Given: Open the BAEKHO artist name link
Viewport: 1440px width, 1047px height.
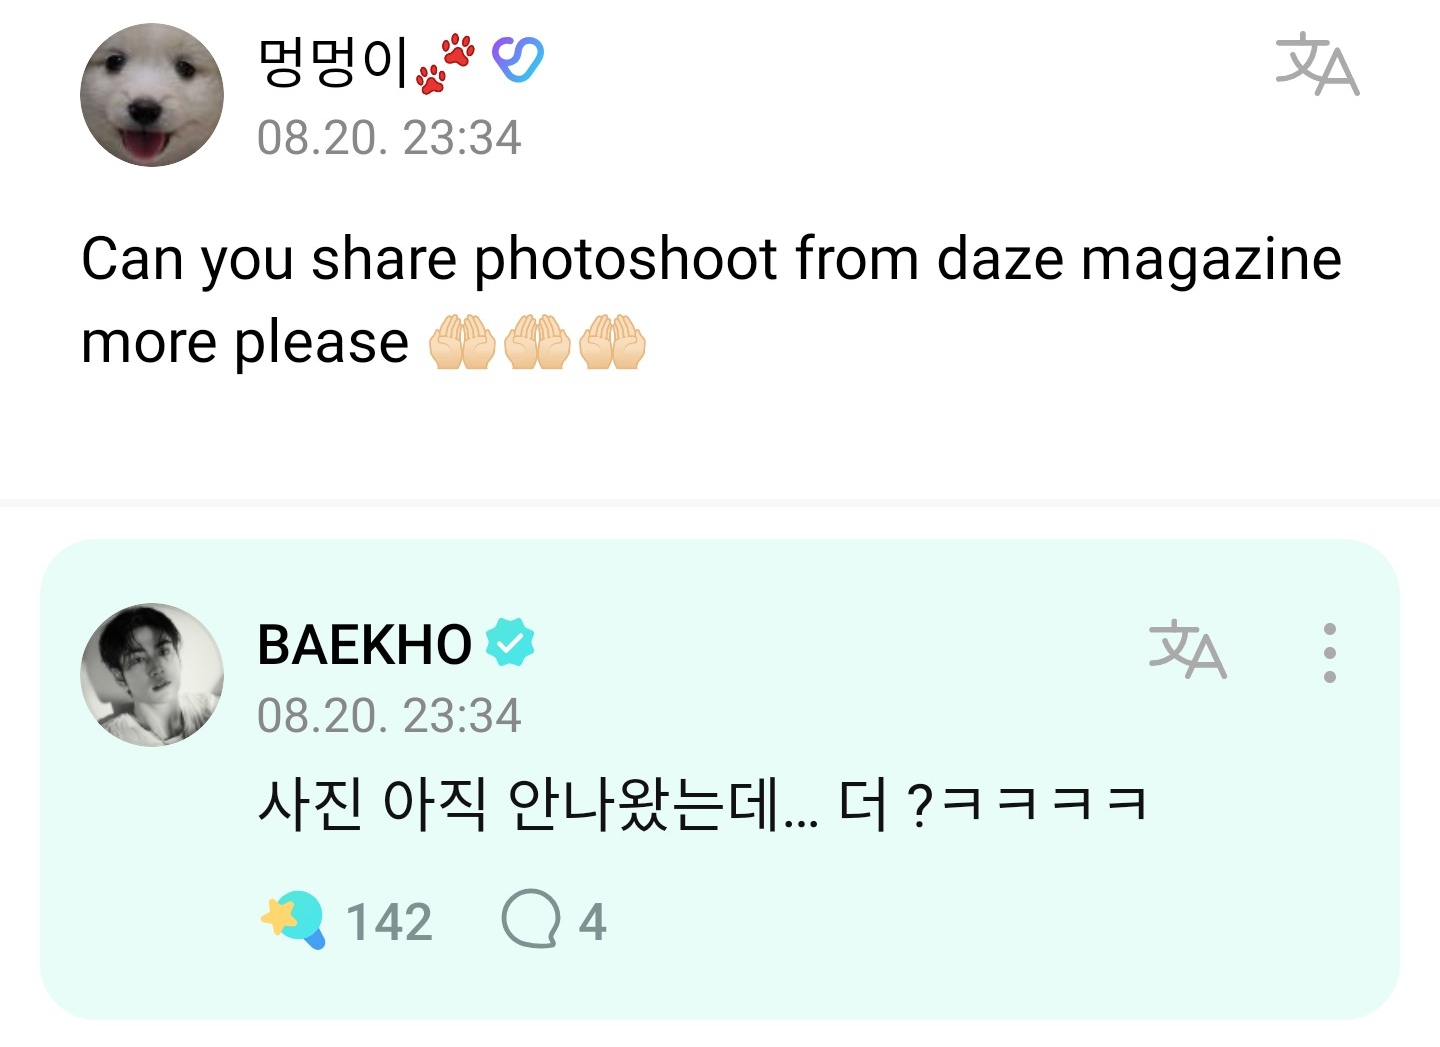Looking at the screenshot, I should (x=364, y=645).
